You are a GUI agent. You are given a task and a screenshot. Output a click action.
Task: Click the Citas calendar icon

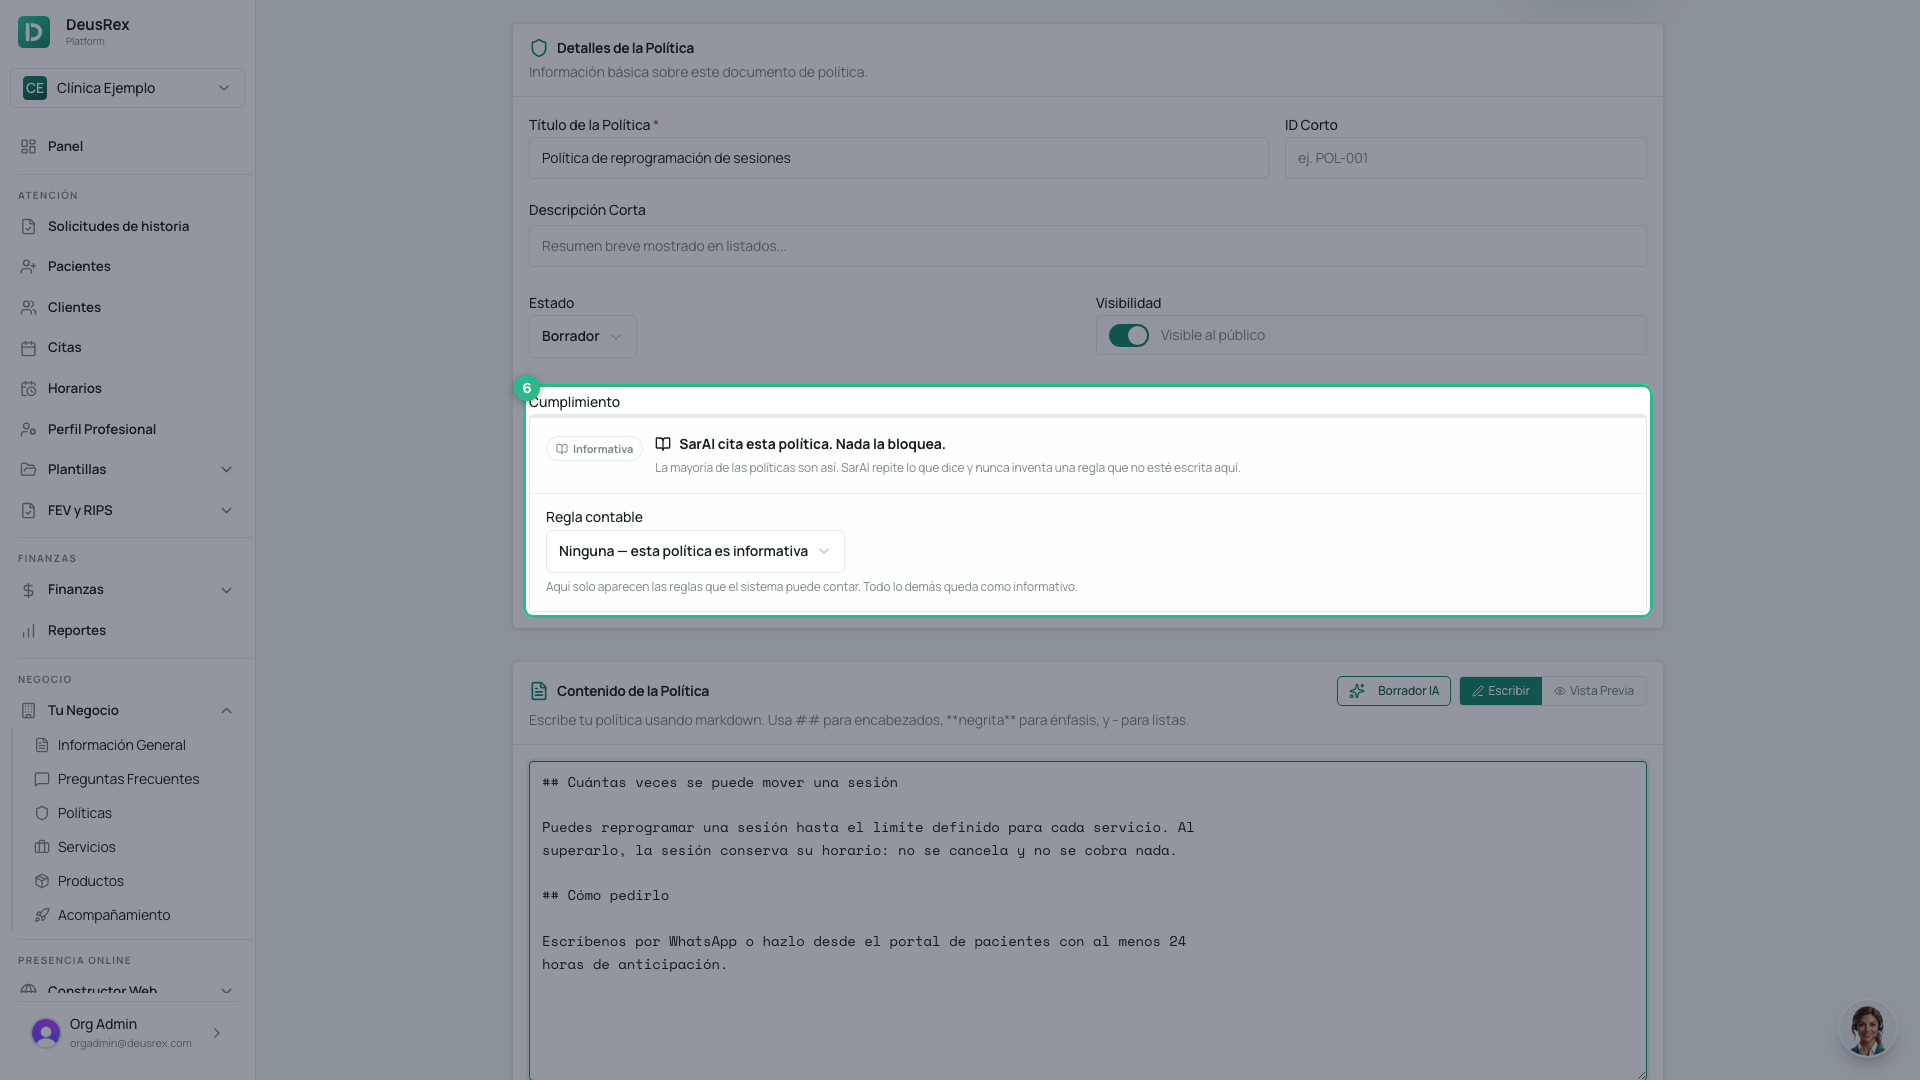pyautogui.click(x=28, y=347)
